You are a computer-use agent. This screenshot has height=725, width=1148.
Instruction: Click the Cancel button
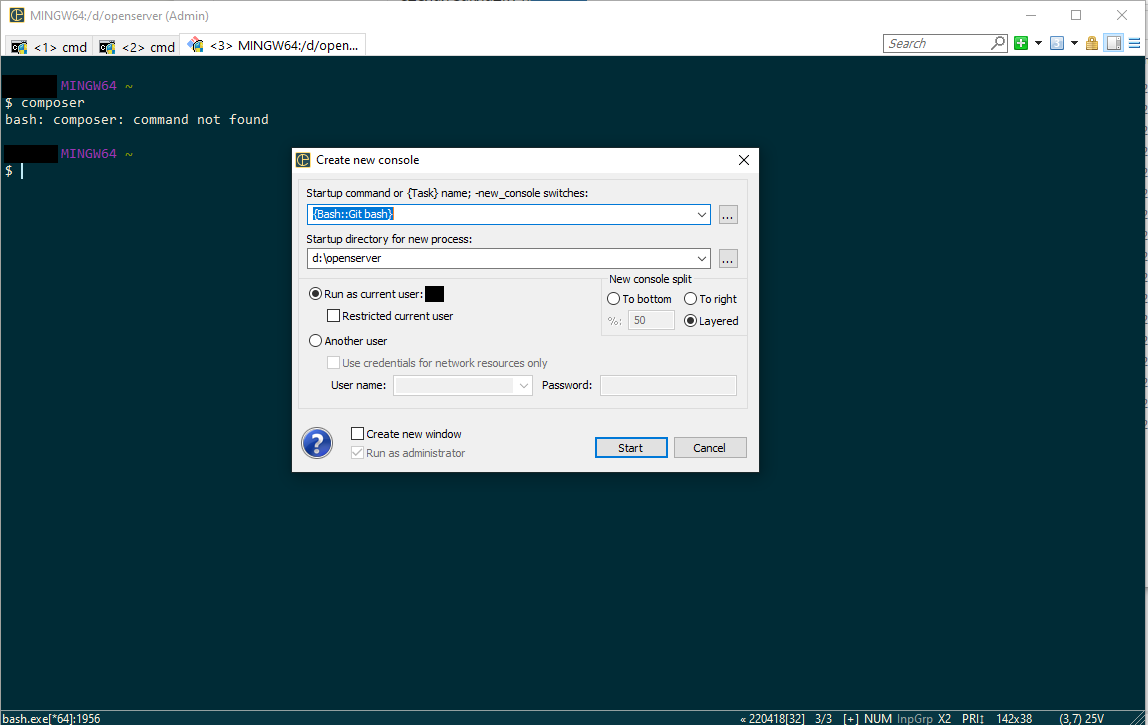[709, 448]
